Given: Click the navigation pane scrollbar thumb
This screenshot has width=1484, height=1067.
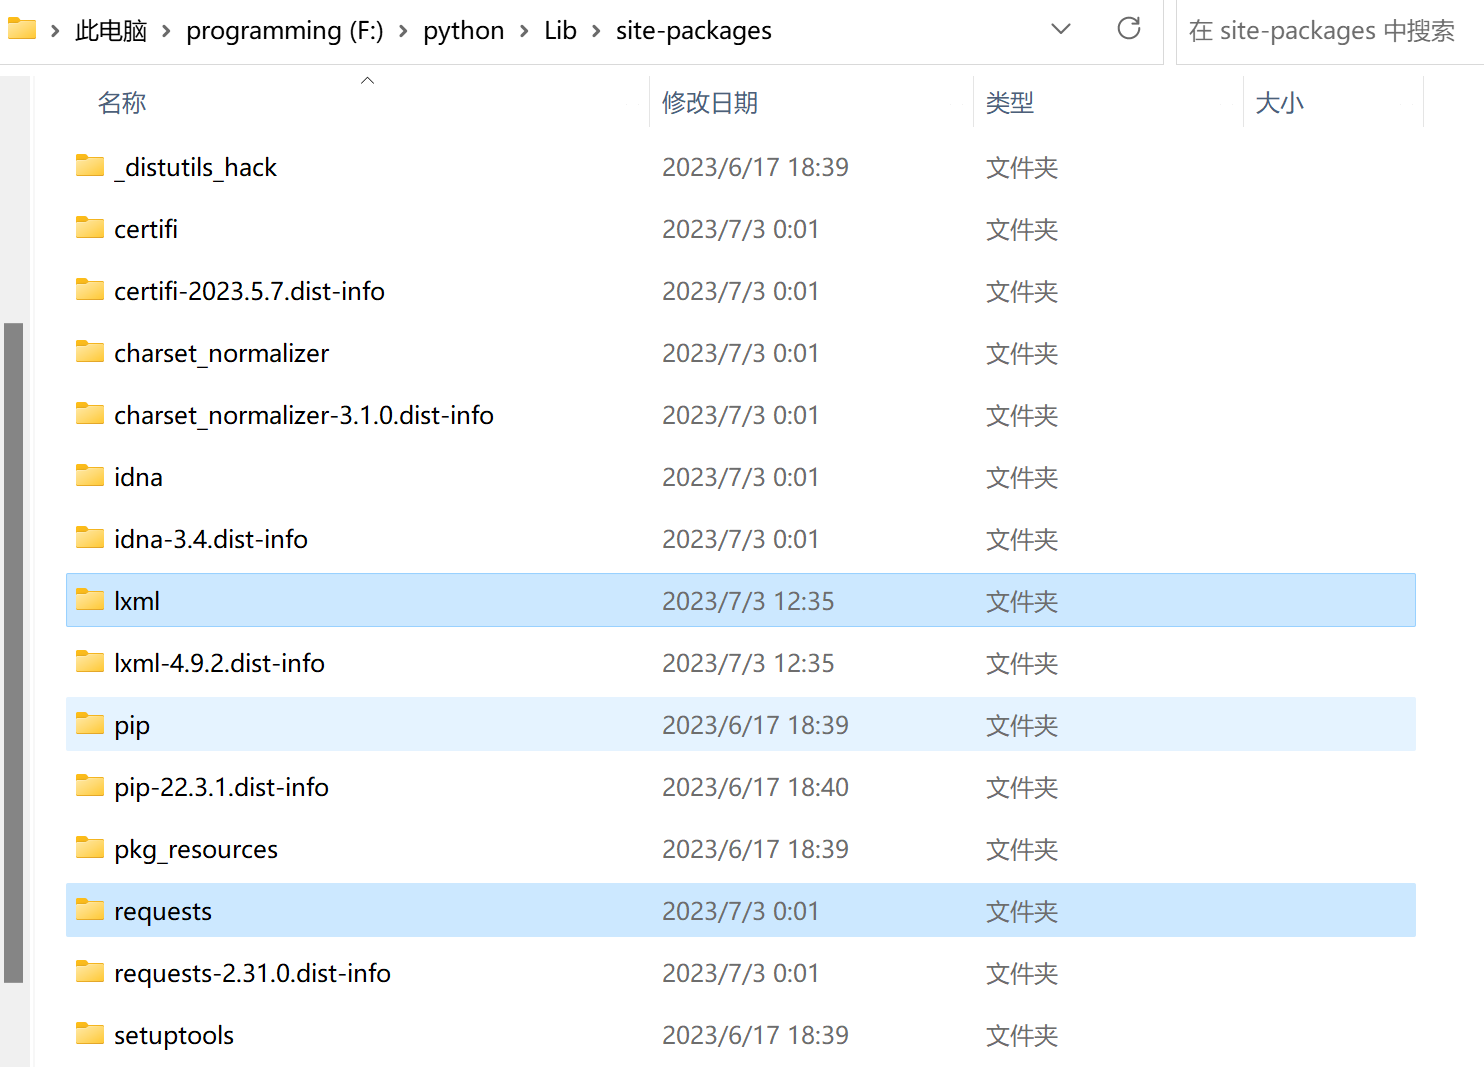Looking at the screenshot, I should click(x=13, y=653).
